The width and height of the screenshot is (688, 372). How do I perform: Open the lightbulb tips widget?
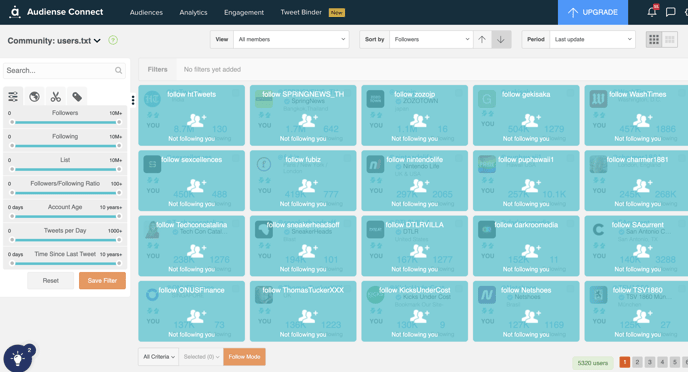[x=18, y=359]
